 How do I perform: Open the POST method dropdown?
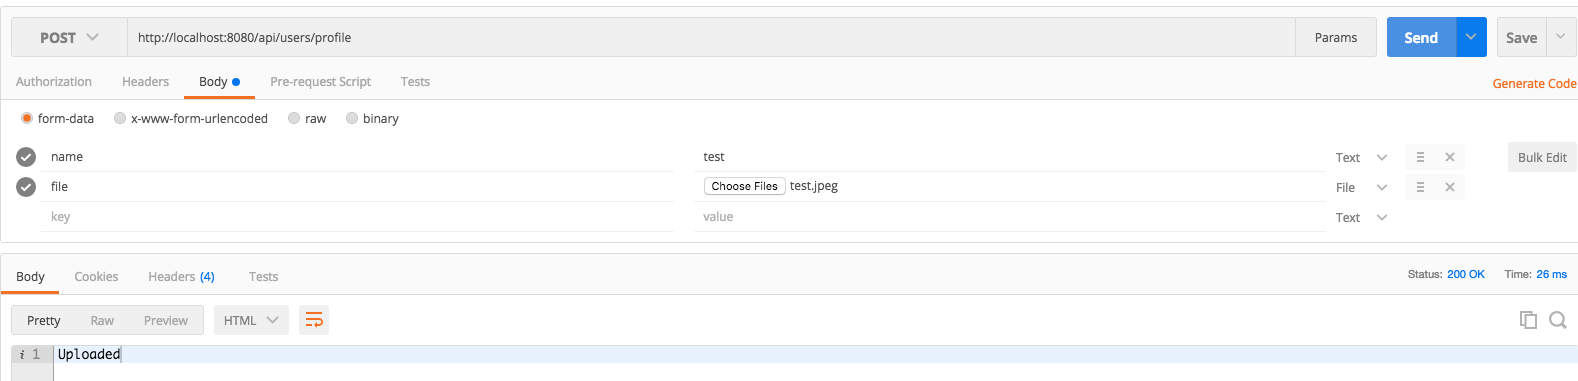[69, 37]
